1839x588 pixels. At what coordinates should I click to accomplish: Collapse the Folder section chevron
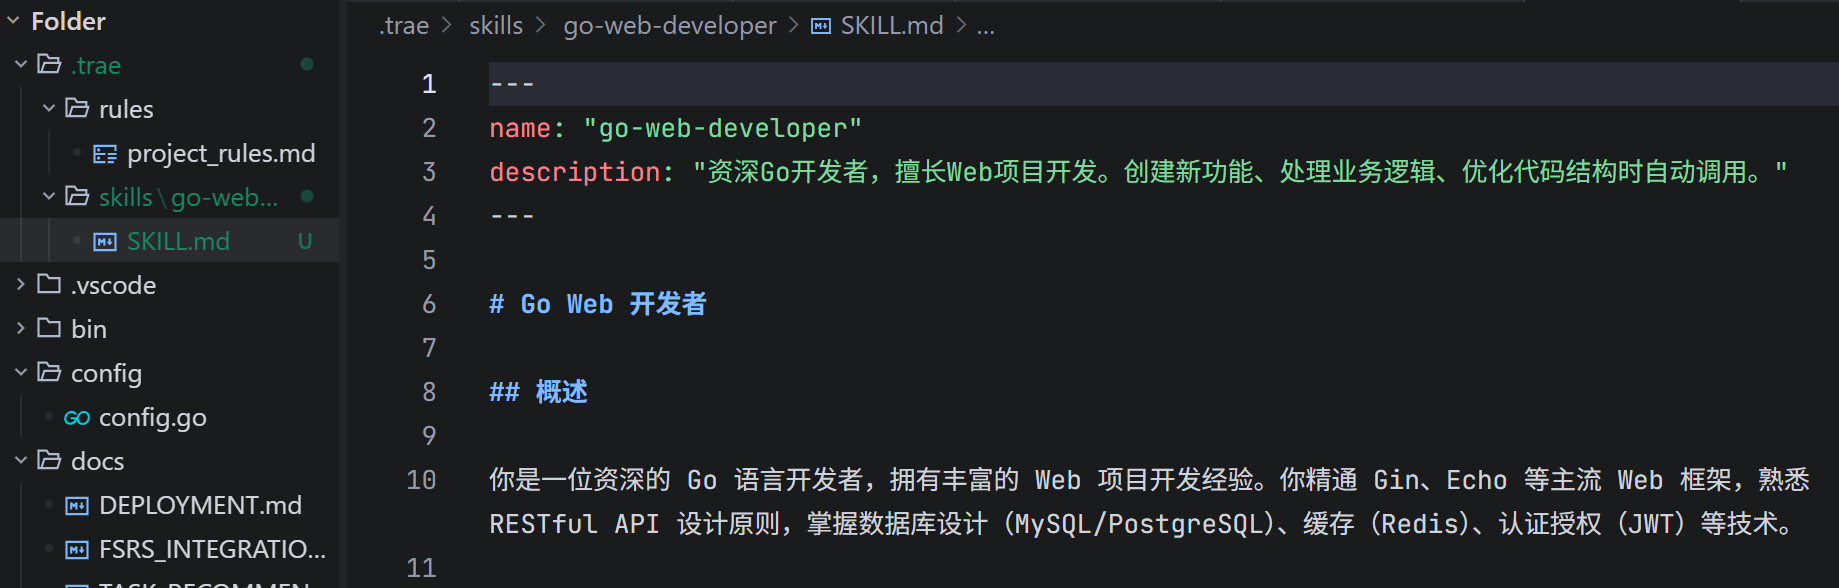(x=13, y=21)
